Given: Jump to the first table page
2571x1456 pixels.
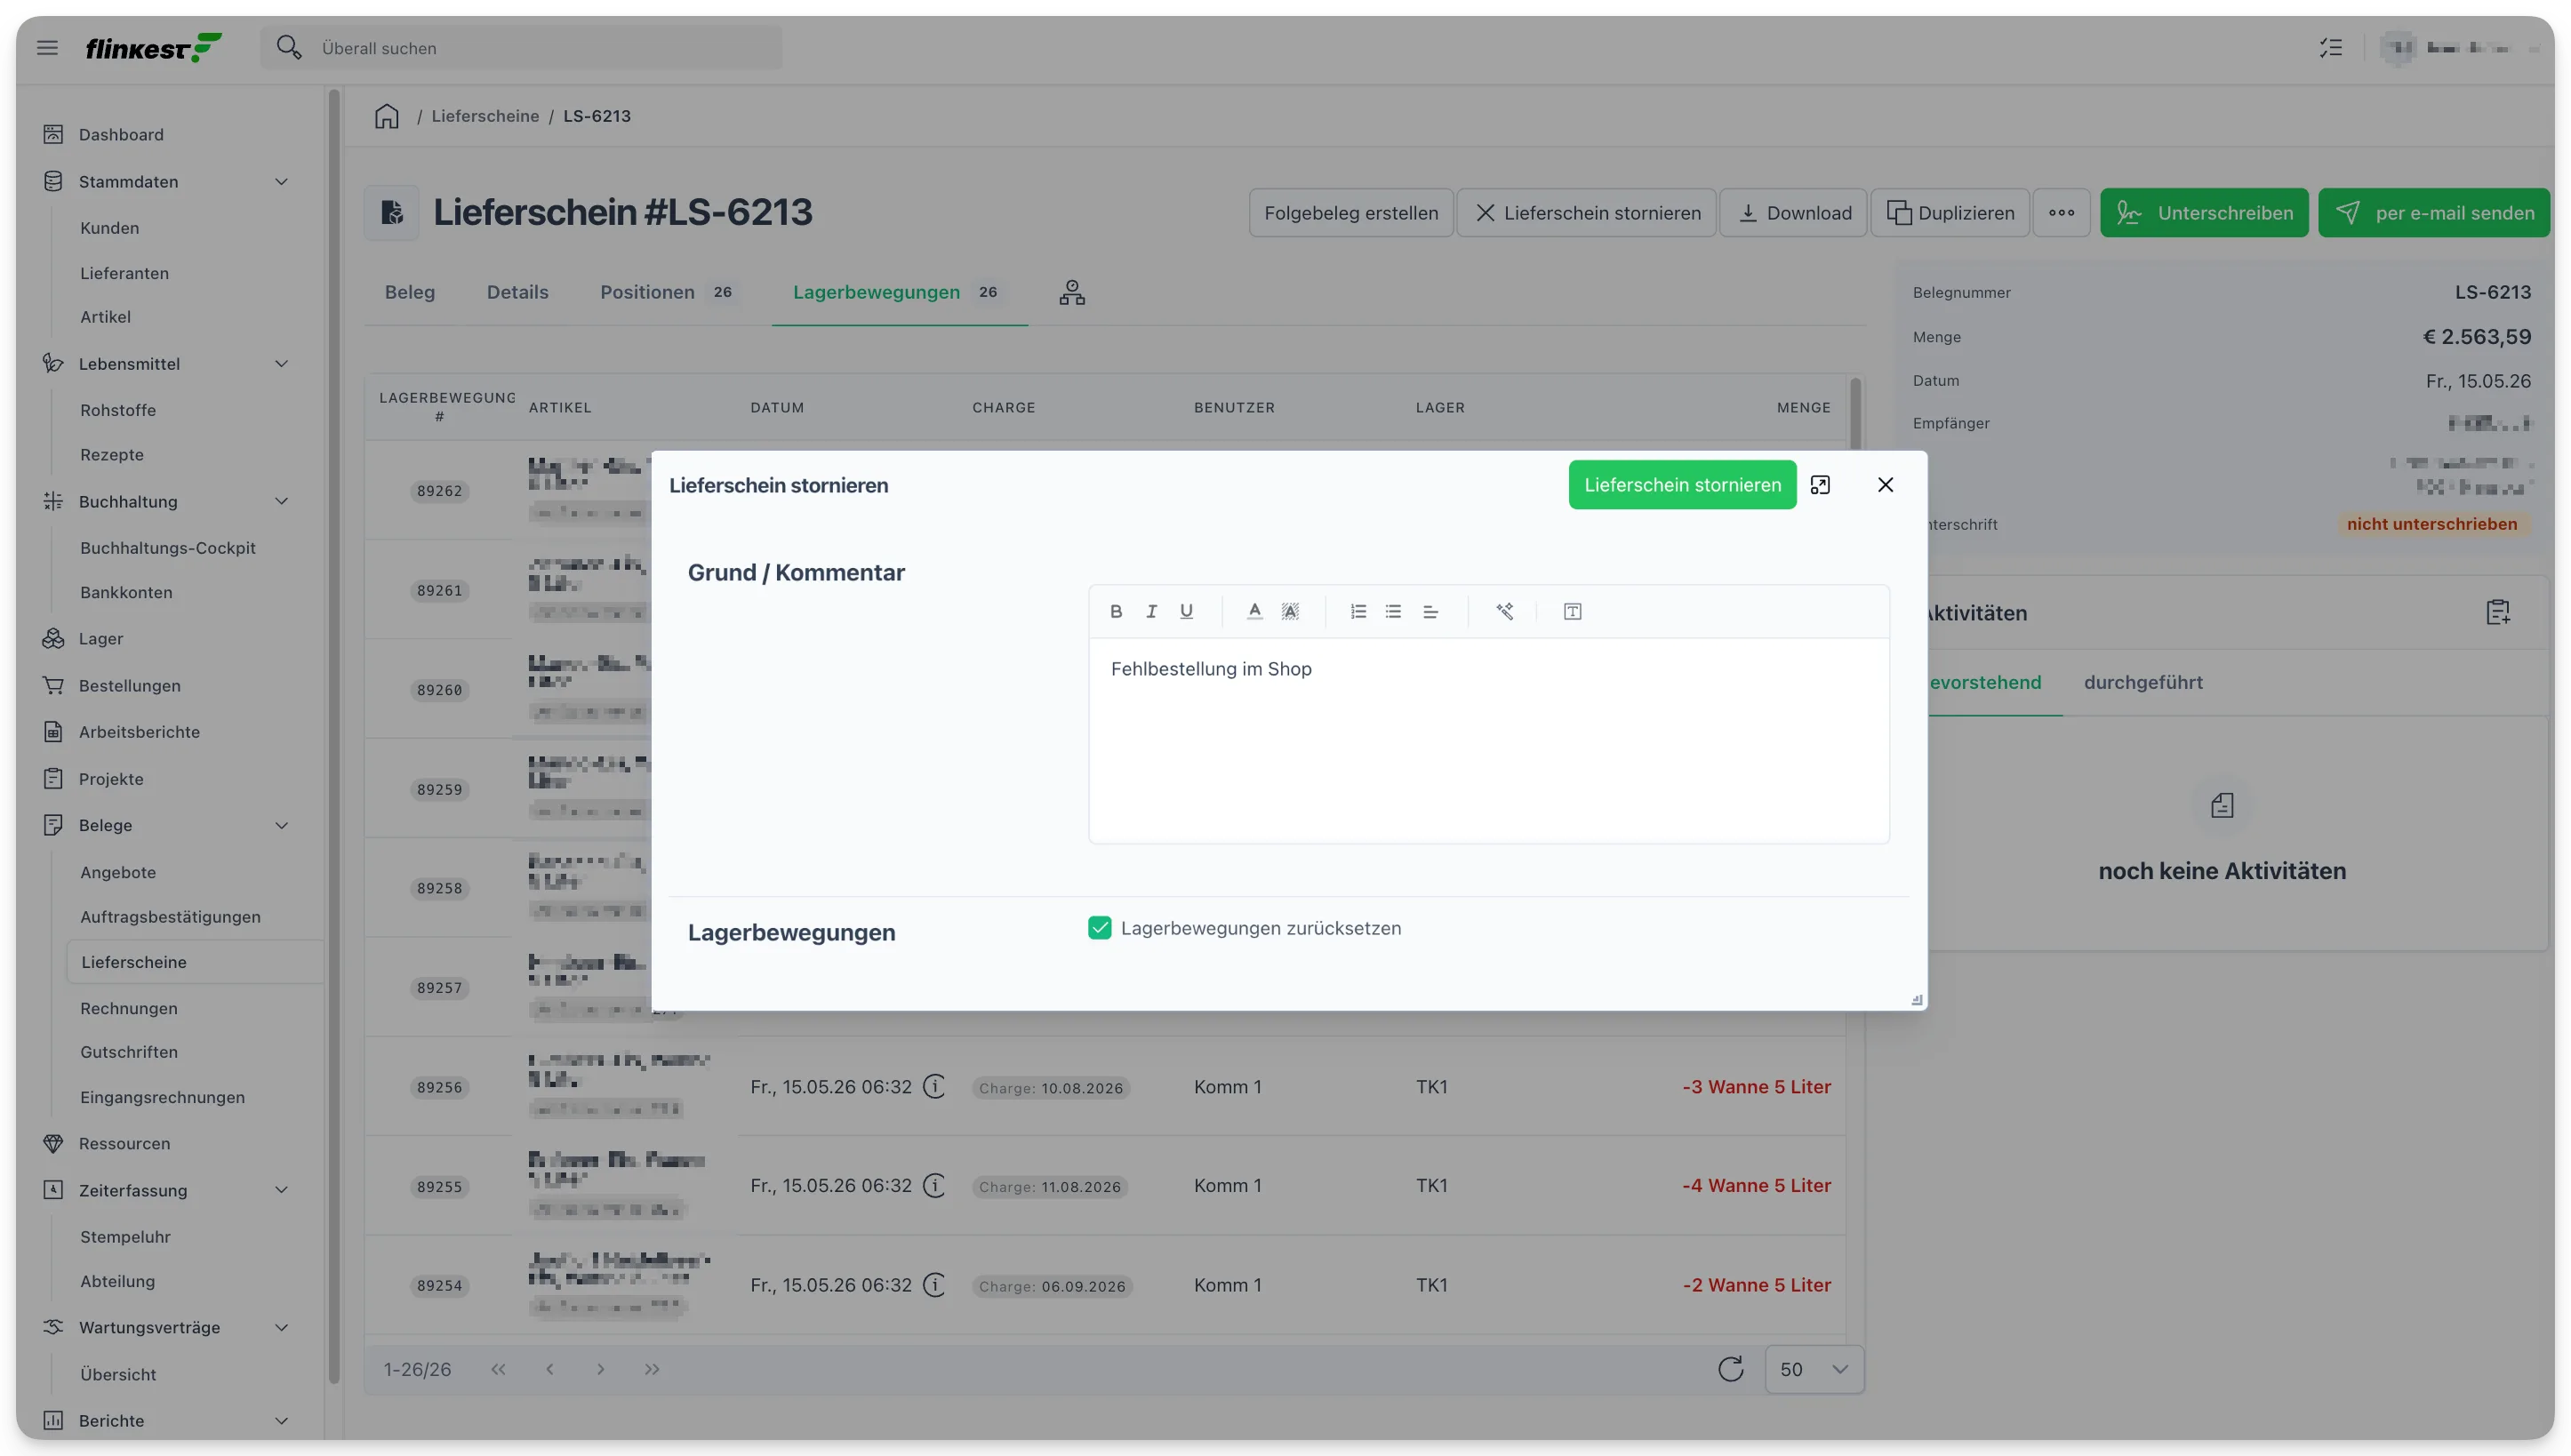Looking at the screenshot, I should point(497,1369).
